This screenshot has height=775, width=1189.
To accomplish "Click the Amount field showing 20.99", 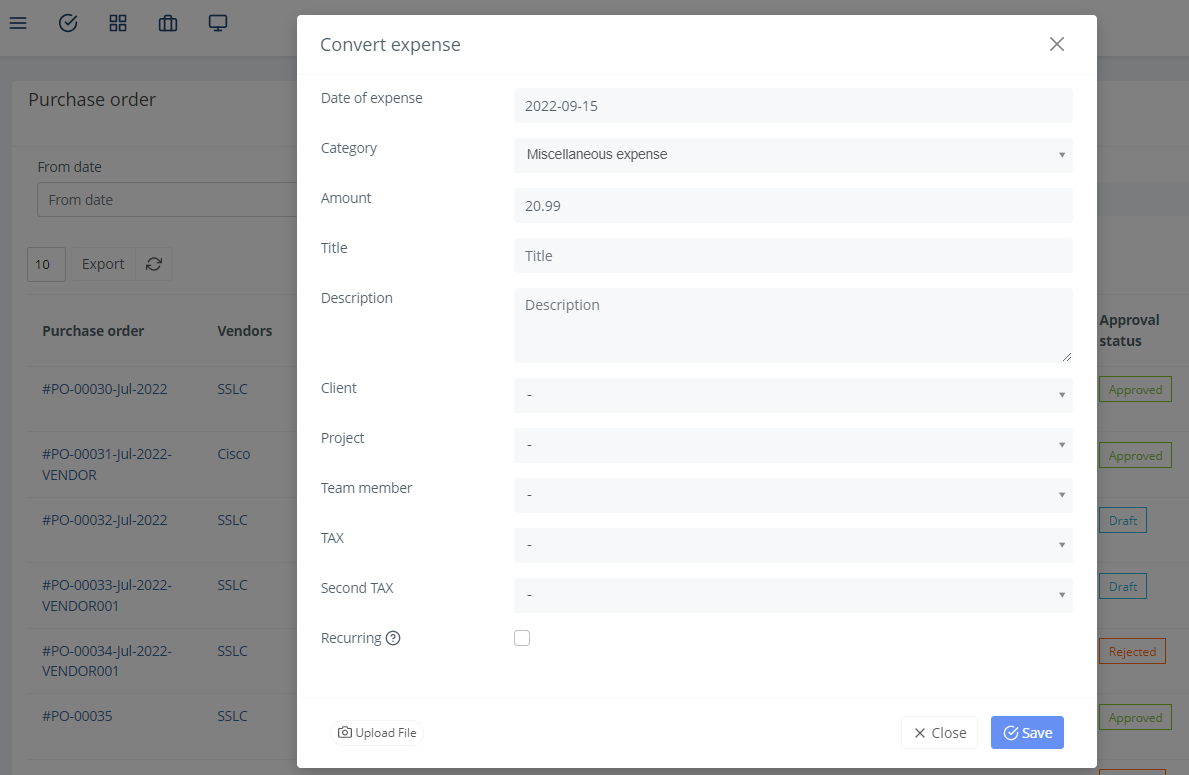I will click(793, 205).
